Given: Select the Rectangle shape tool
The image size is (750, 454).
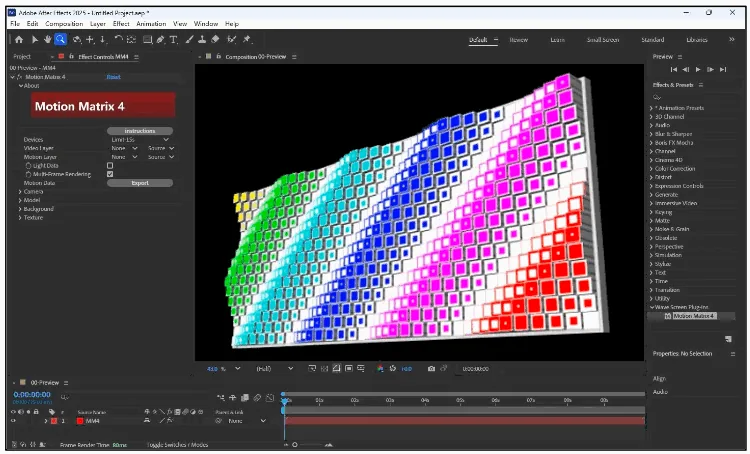Looking at the screenshot, I should pos(147,40).
